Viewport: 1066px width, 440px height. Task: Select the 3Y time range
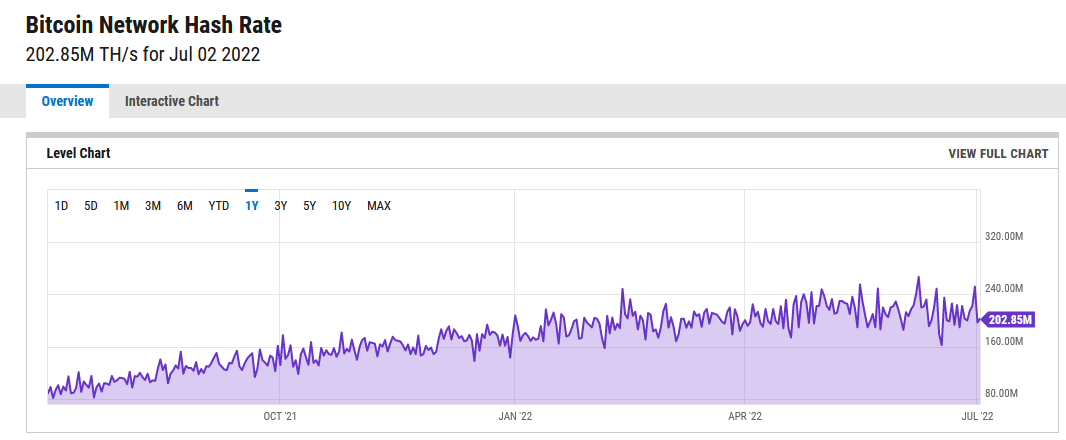[x=281, y=205]
